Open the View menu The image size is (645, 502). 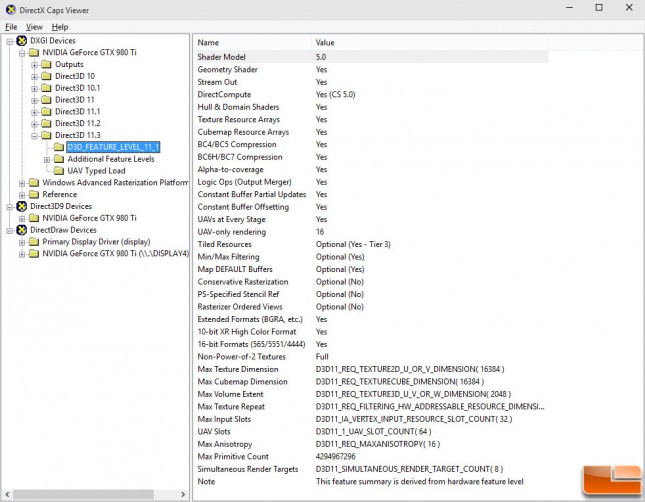[x=34, y=27]
